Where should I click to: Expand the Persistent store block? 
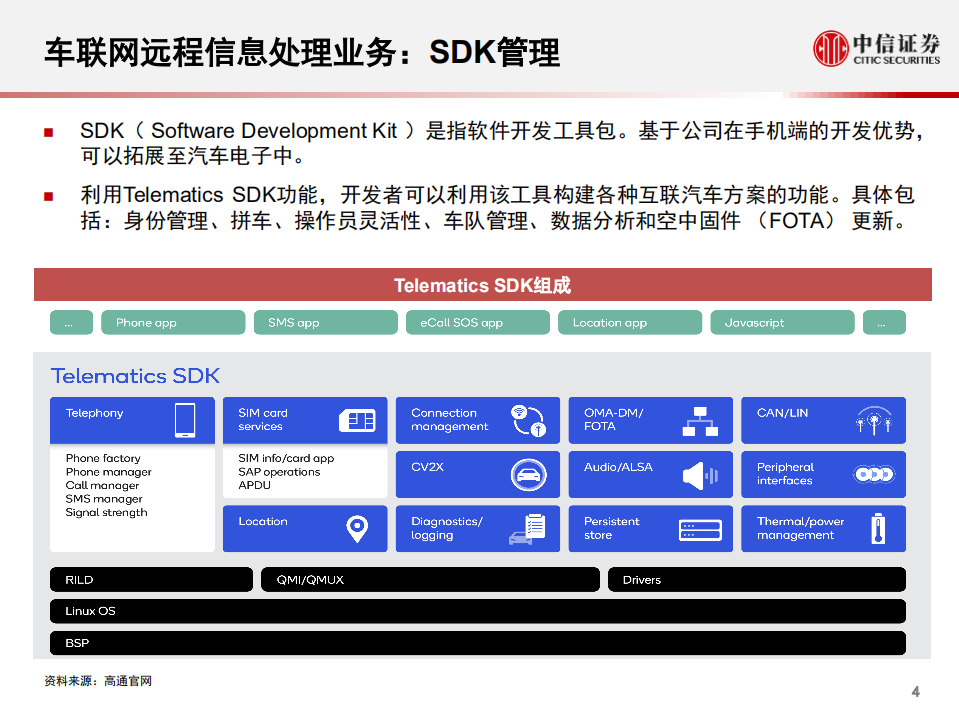click(650, 528)
